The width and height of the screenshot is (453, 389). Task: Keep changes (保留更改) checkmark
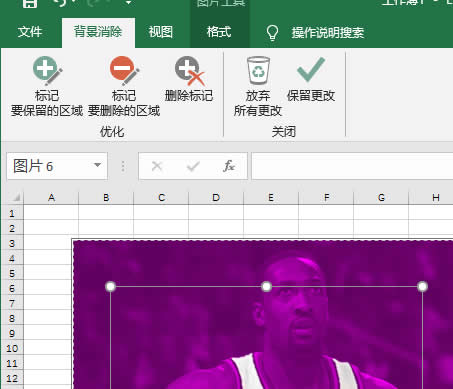[311, 79]
